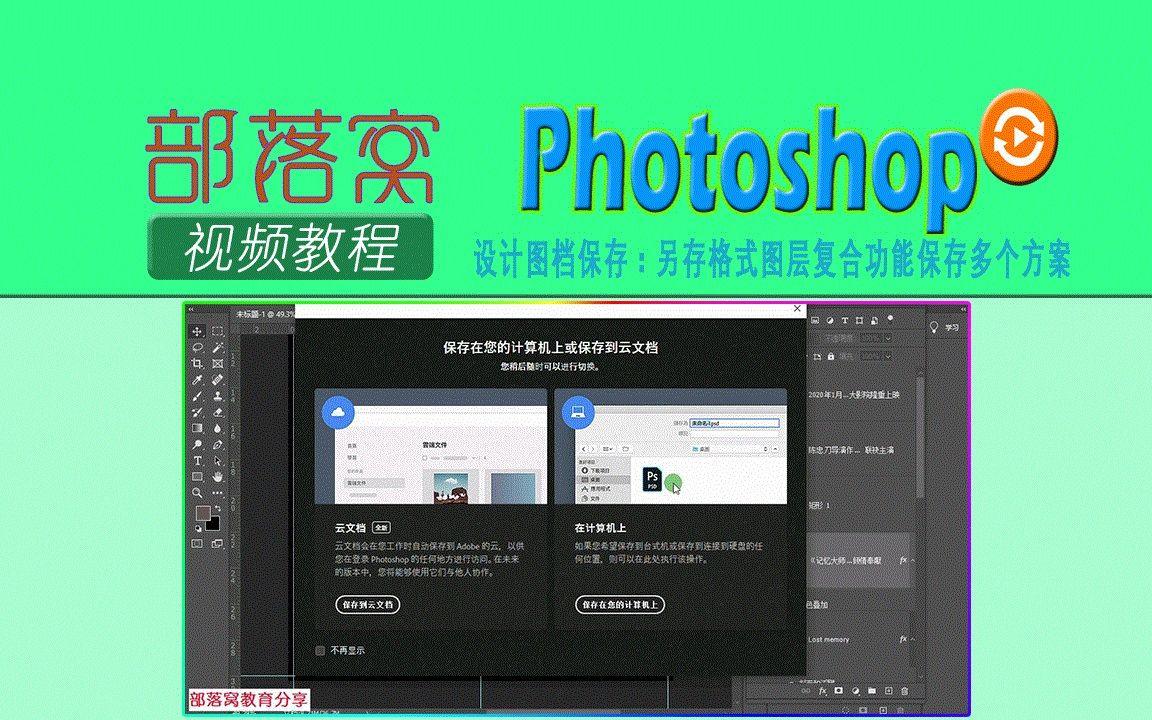1152x720 pixels.
Task: Open the Edit Toolbar three-dots menu
Action: (217, 493)
